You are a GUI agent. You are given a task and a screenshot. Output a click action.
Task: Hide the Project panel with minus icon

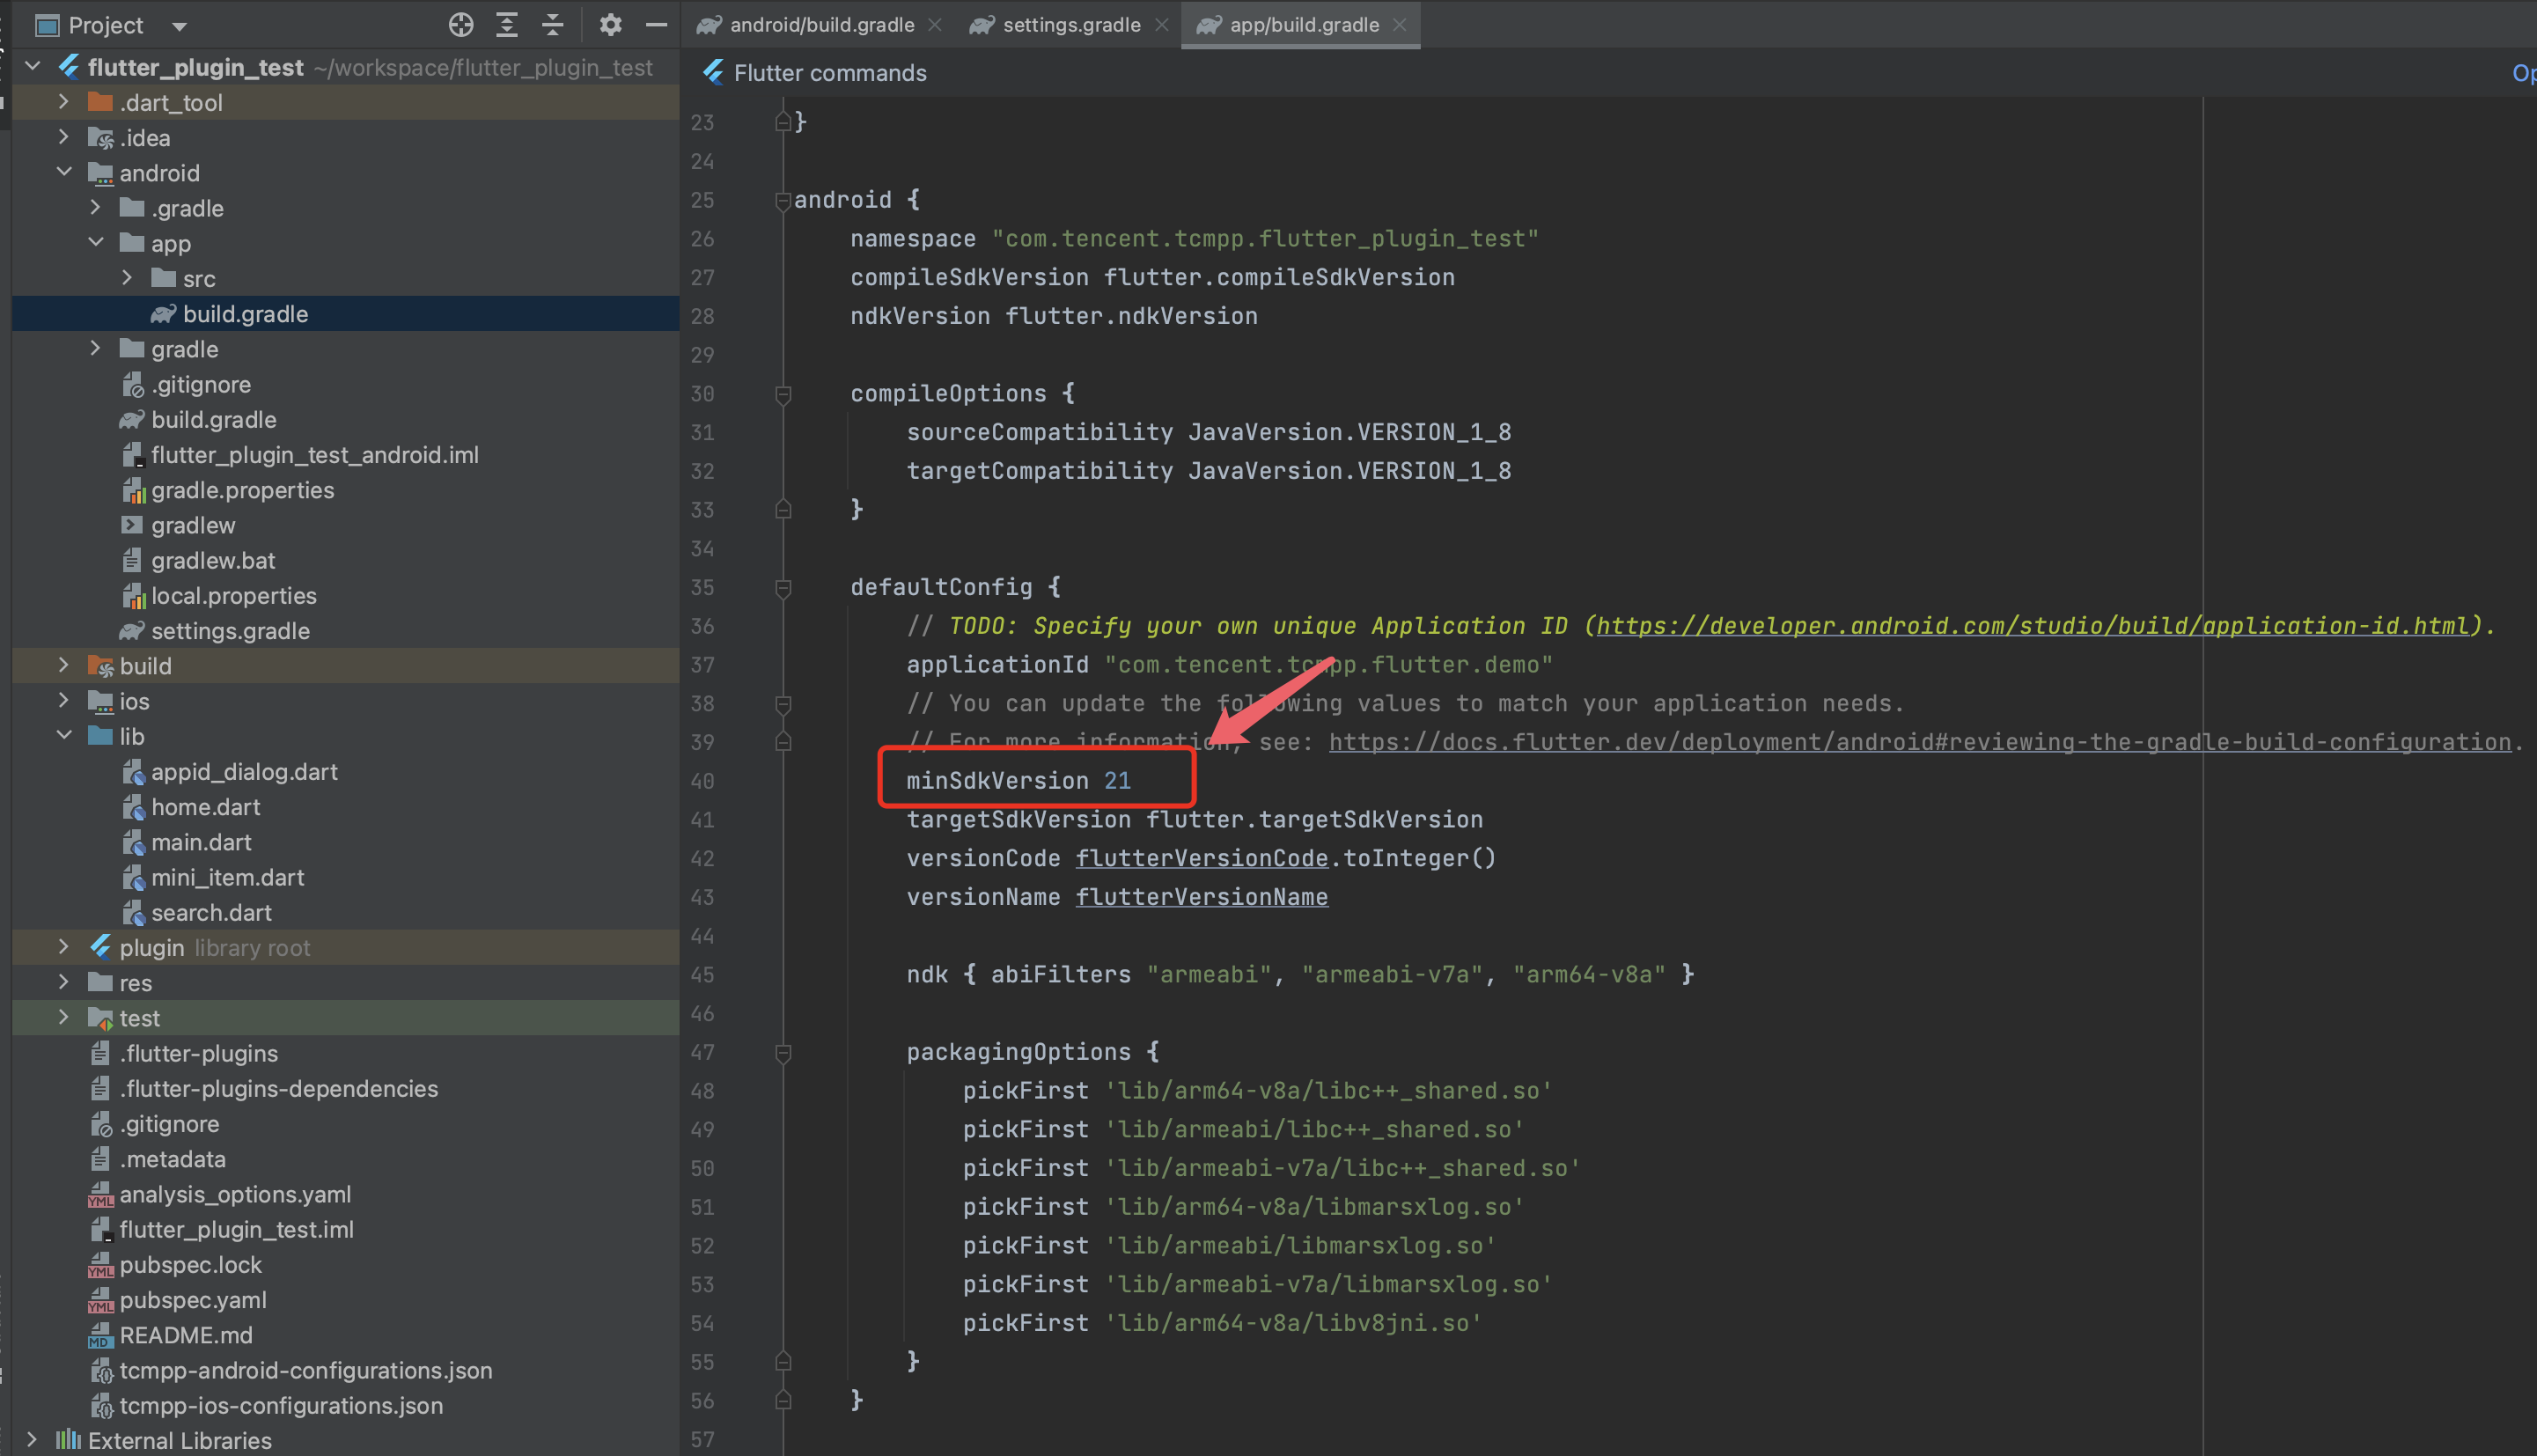[x=656, y=25]
